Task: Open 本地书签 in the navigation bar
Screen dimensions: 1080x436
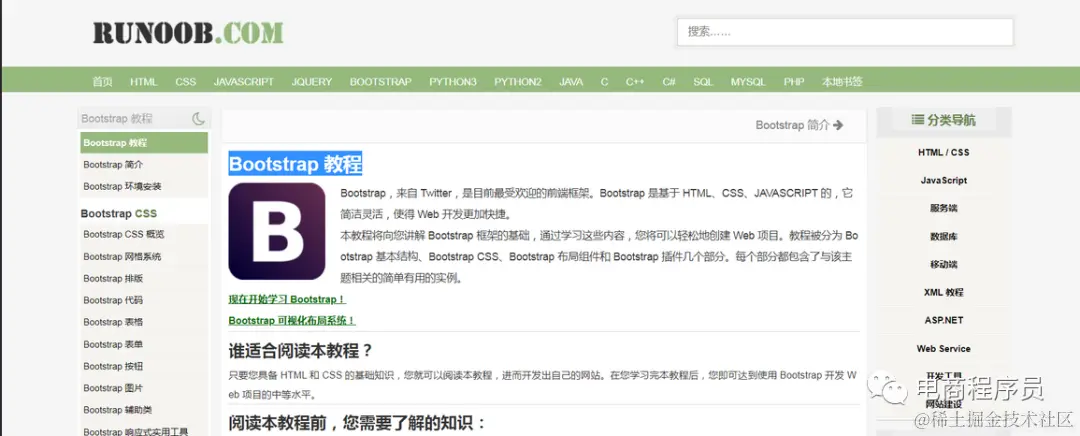Action: pyautogui.click(x=842, y=81)
